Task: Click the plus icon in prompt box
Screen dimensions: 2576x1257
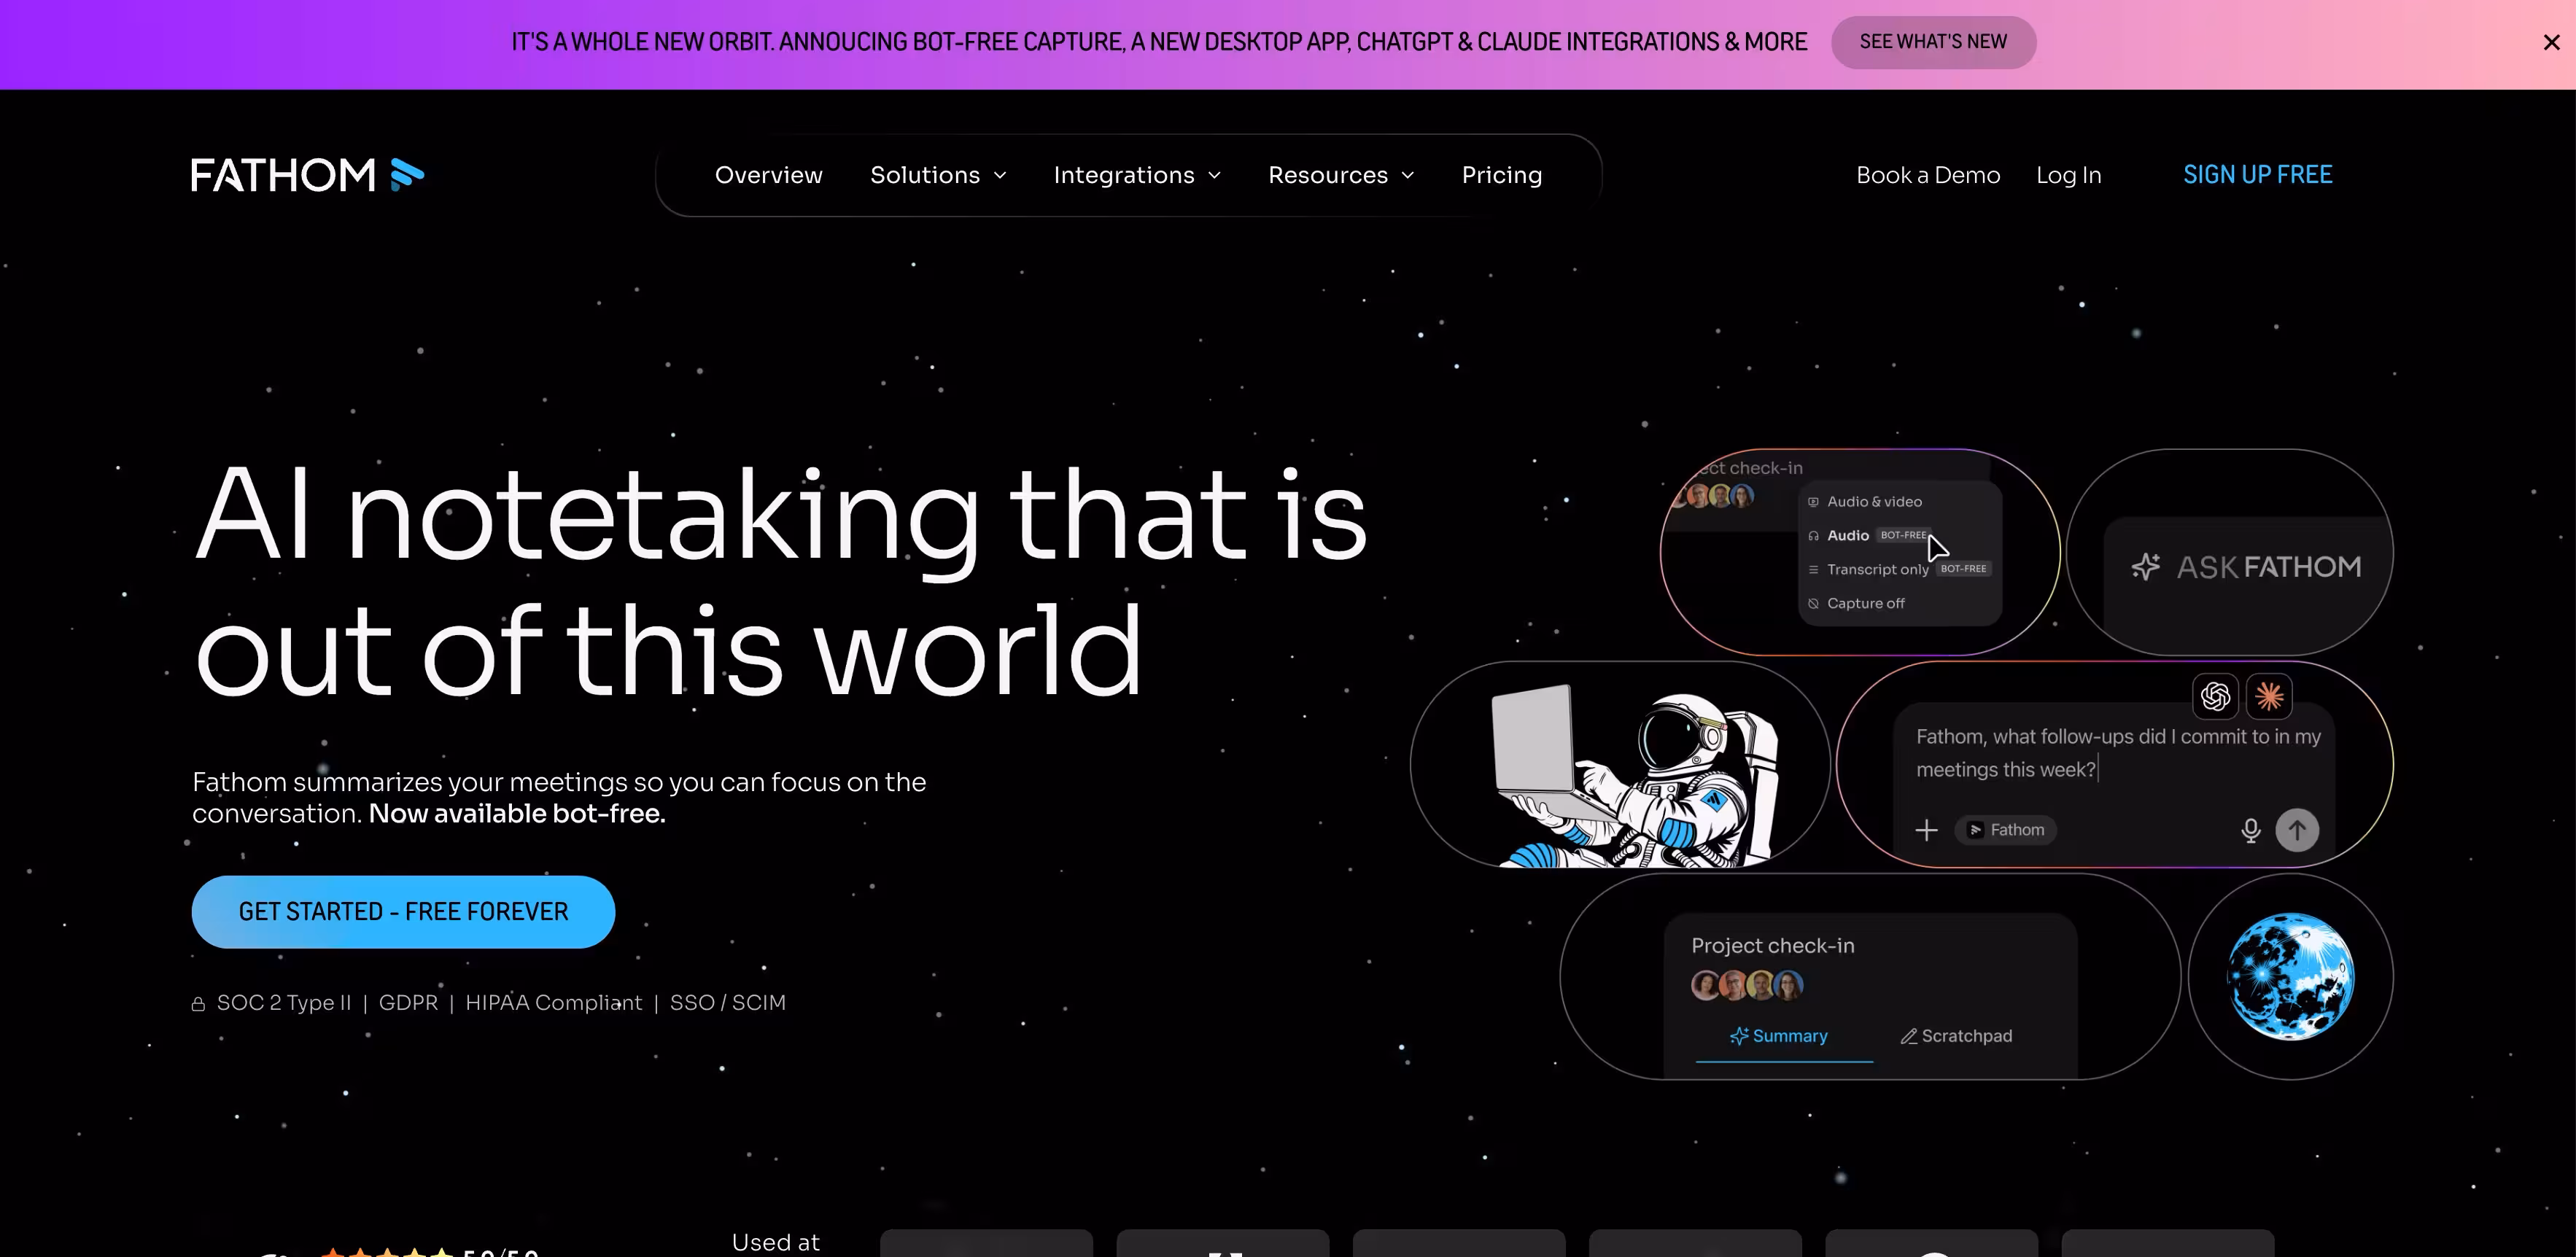Action: pos(1926,830)
